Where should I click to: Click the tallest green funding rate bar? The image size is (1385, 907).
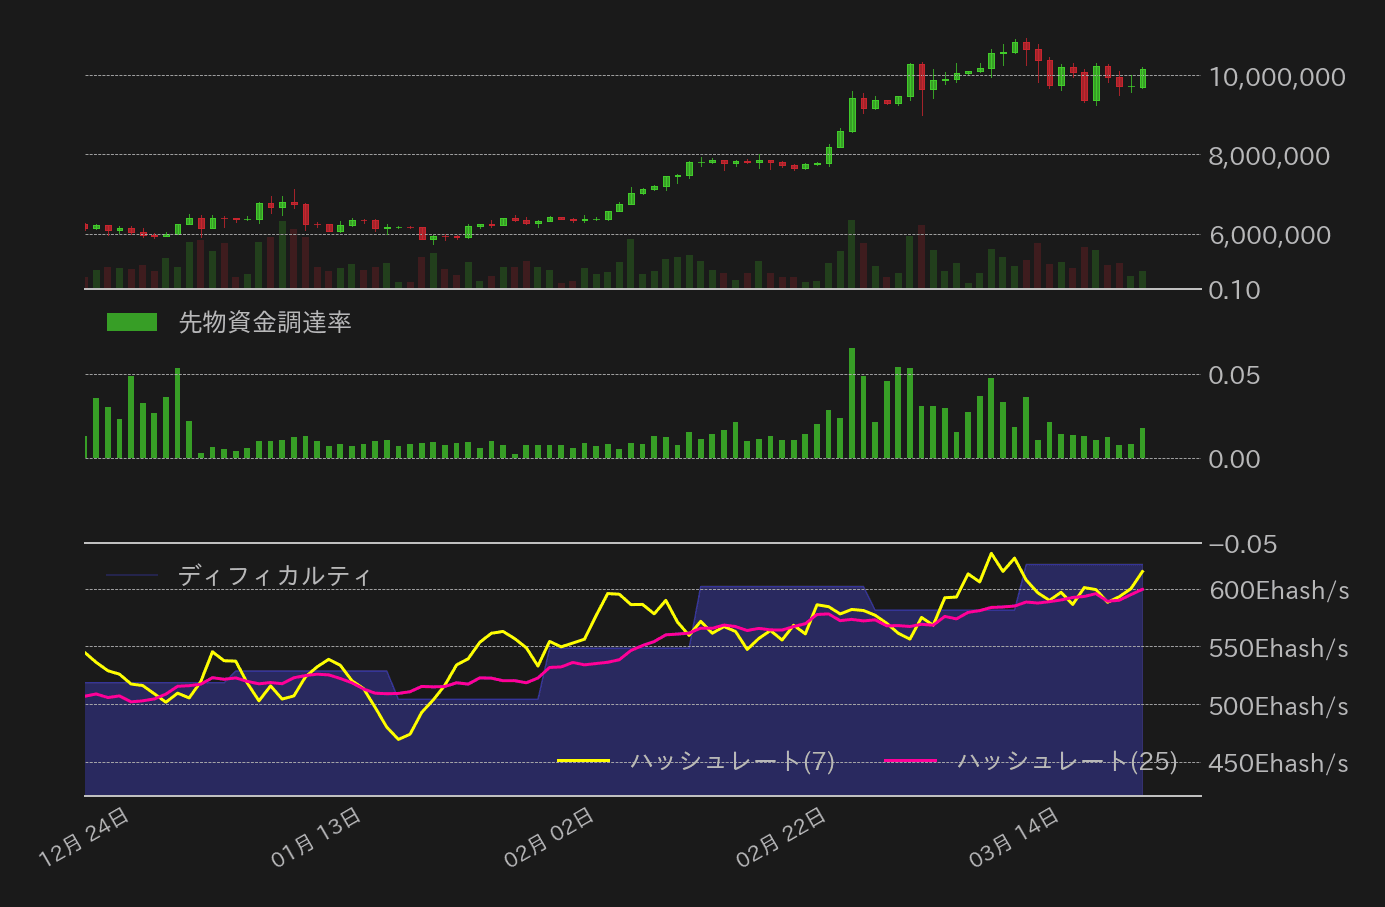(x=852, y=403)
